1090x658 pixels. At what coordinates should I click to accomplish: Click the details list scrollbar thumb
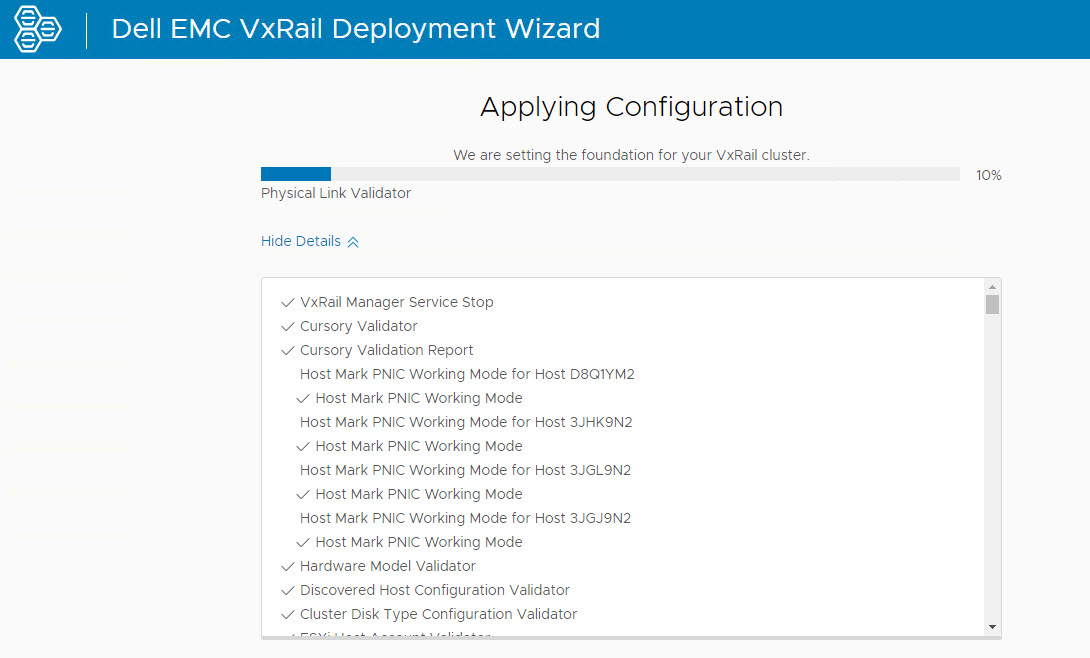992,304
